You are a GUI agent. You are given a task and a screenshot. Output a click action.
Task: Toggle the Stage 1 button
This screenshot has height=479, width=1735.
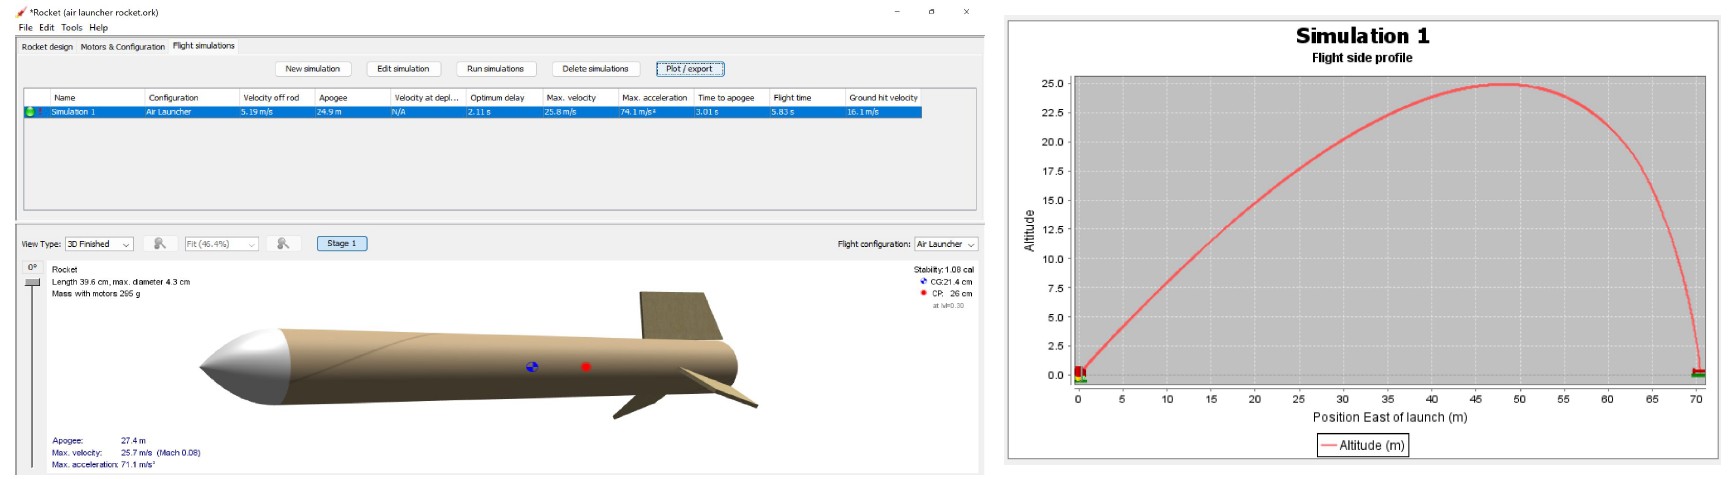pos(342,244)
